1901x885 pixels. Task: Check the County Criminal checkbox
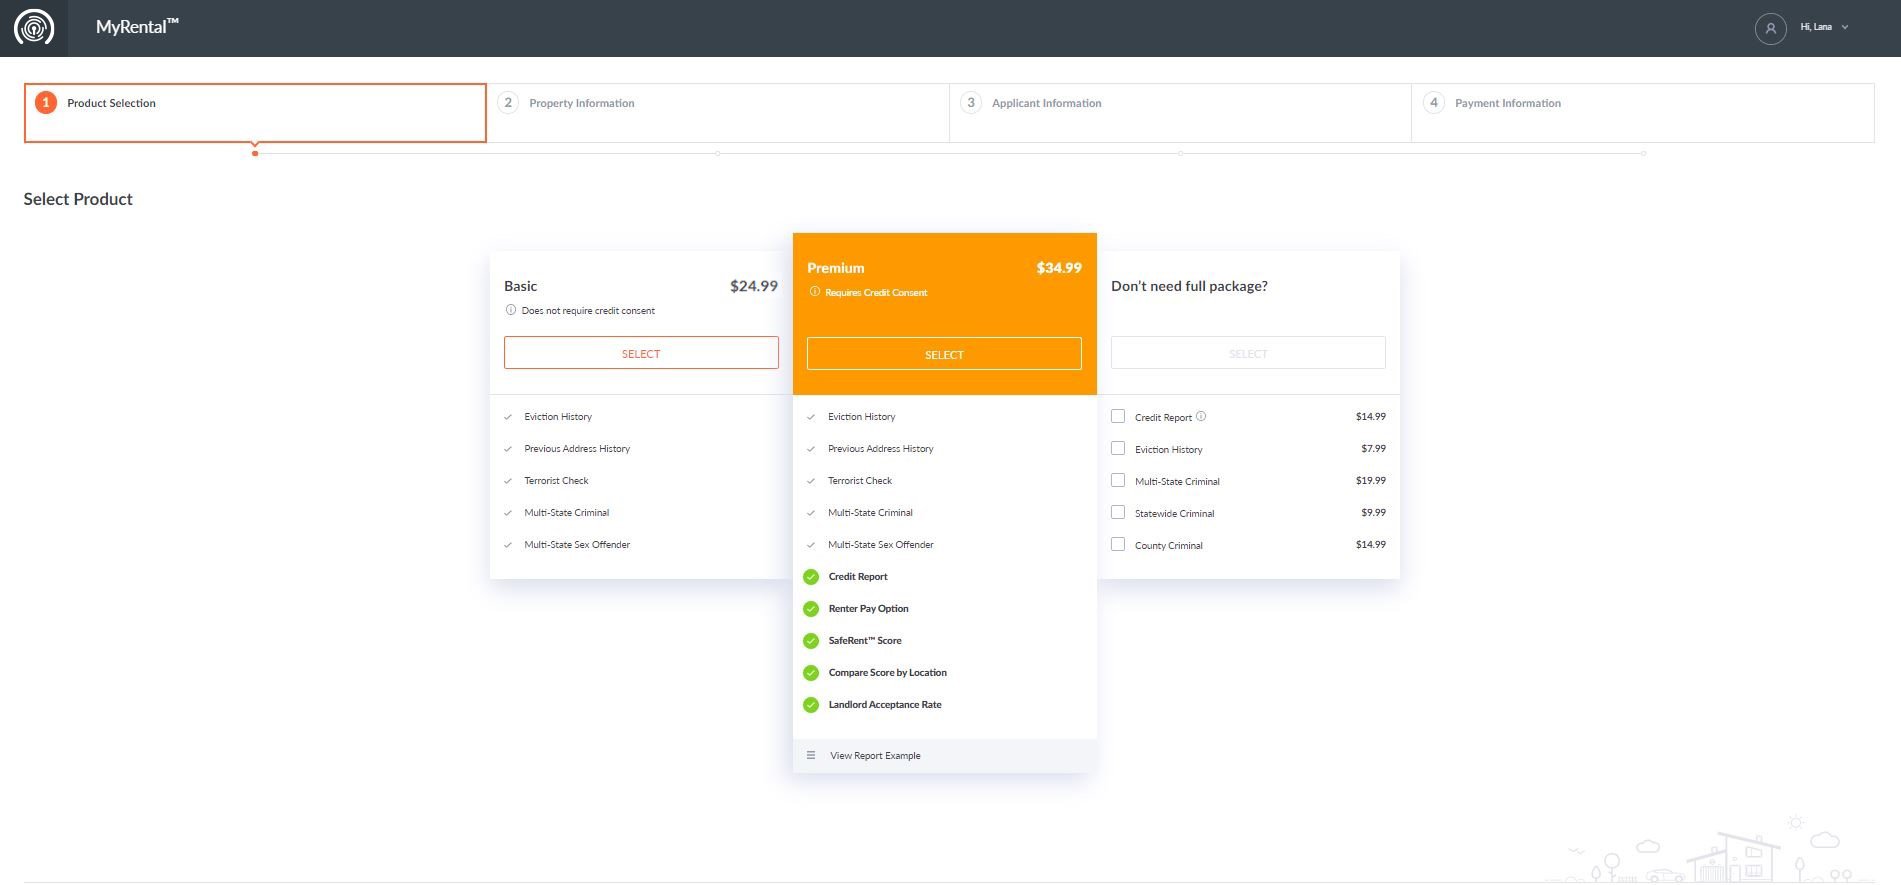(1118, 544)
